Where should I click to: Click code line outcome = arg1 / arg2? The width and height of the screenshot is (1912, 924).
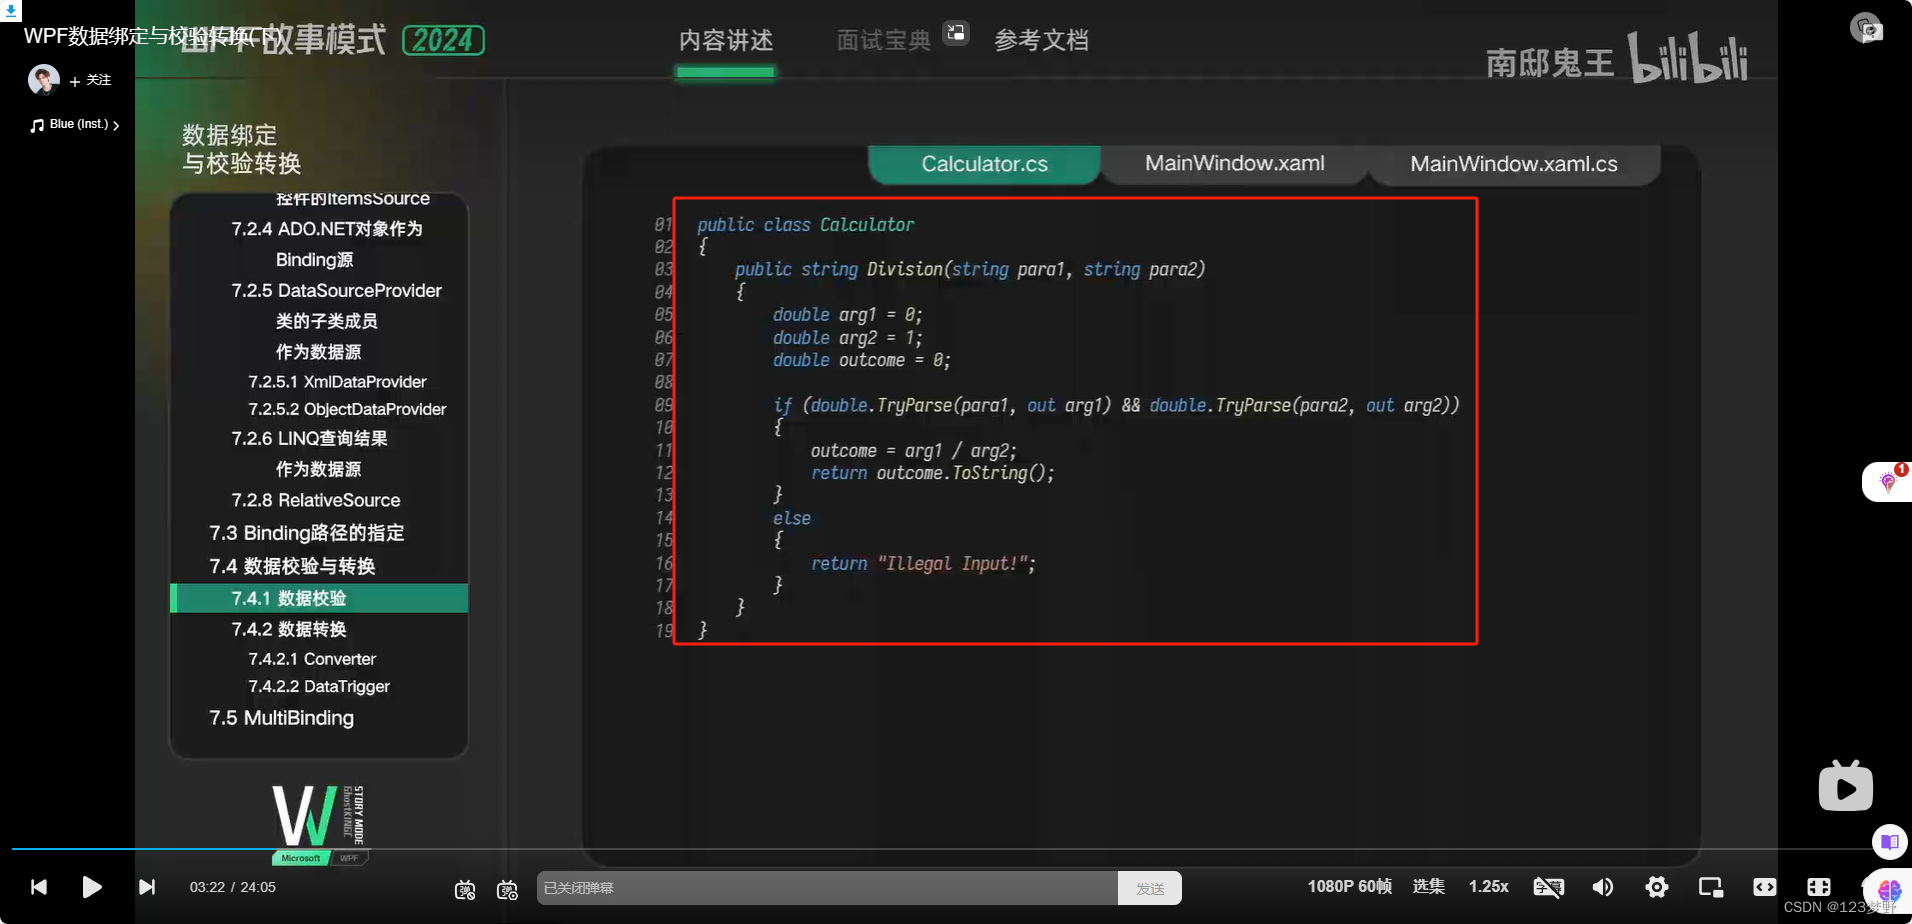pyautogui.click(x=913, y=451)
